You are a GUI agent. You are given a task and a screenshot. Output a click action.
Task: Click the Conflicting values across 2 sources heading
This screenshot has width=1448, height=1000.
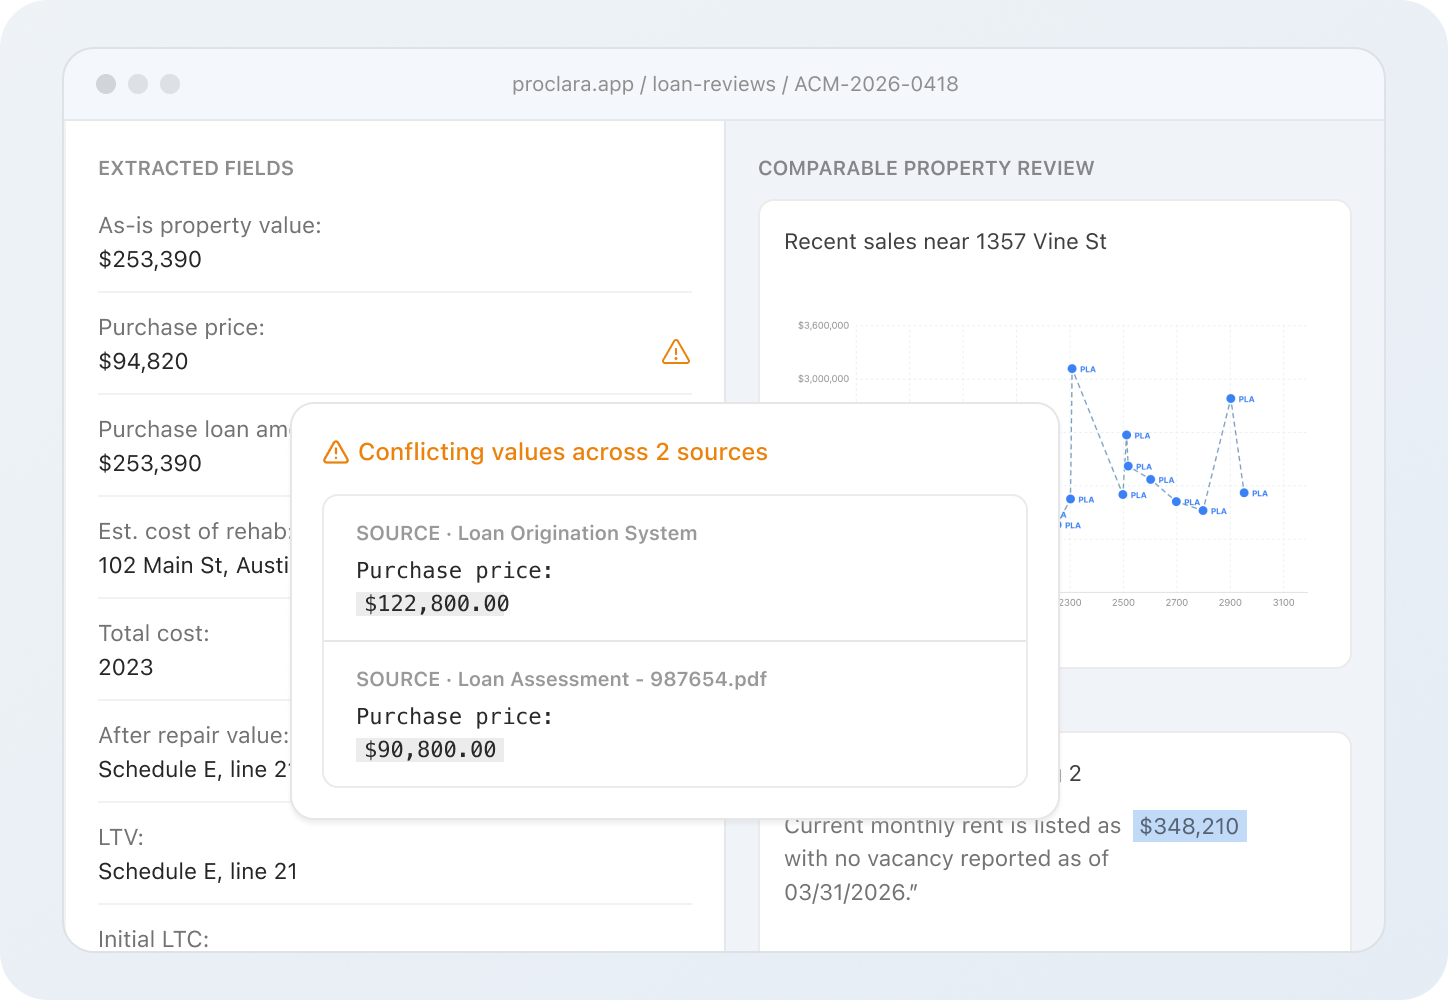coord(563,452)
